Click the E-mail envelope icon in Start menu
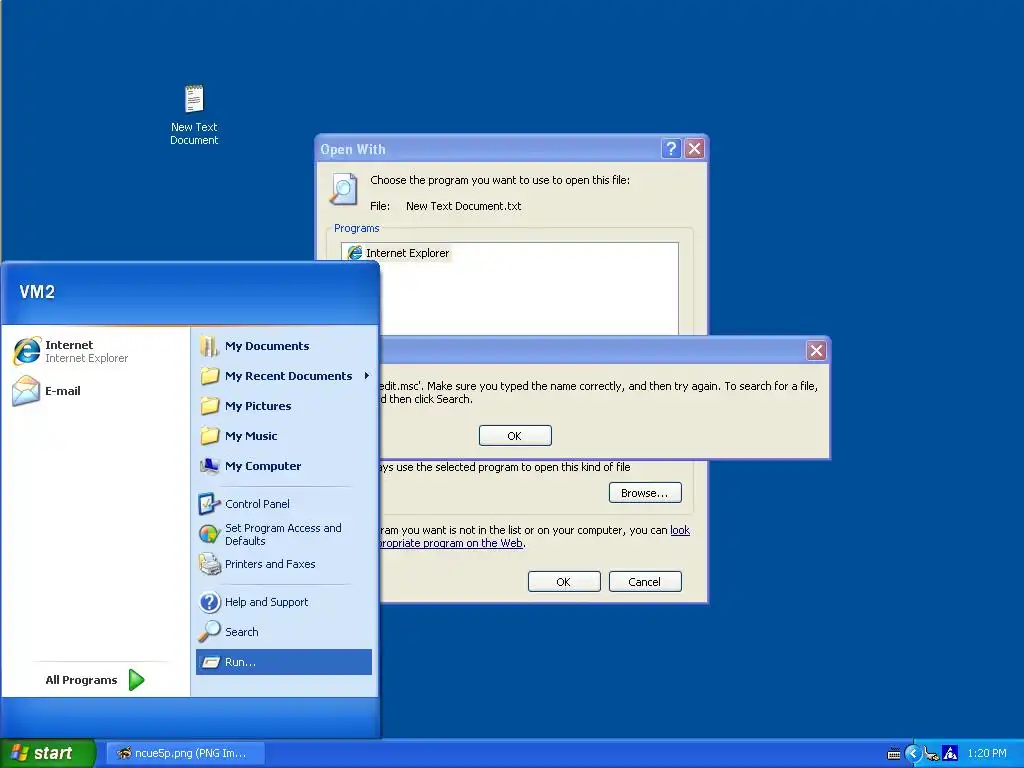1024x768 pixels. coord(26,391)
